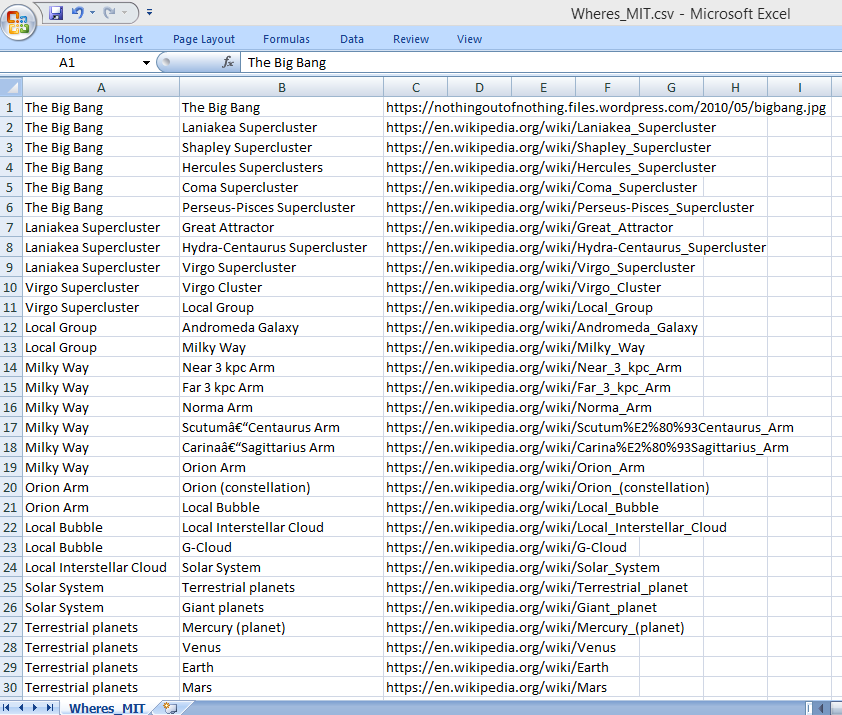Open Customize Quick Access Toolbar dropdown

(149, 12)
